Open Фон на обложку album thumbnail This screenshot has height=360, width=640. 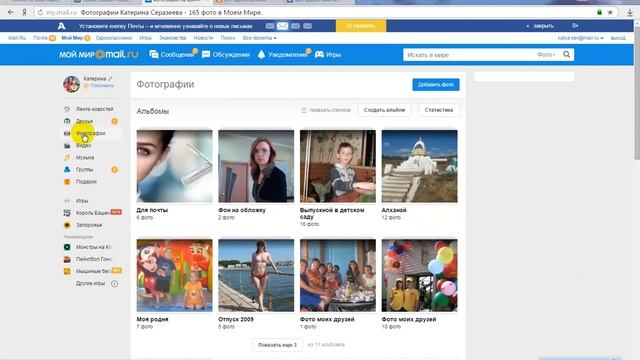256,166
